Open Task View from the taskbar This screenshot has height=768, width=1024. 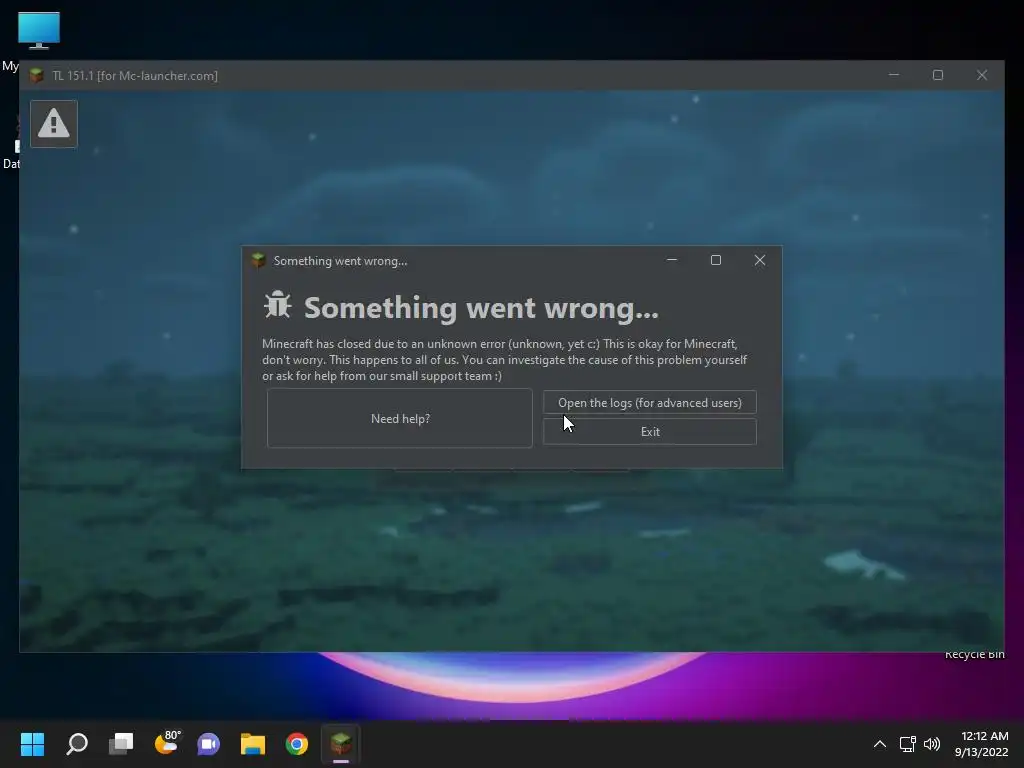121,744
